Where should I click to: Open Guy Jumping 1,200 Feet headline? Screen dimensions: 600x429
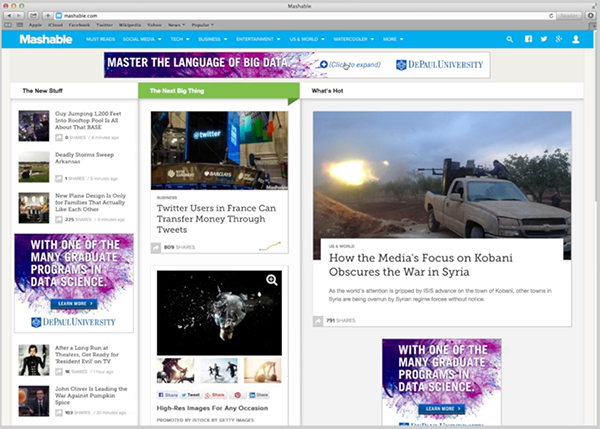pyautogui.click(x=88, y=120)
